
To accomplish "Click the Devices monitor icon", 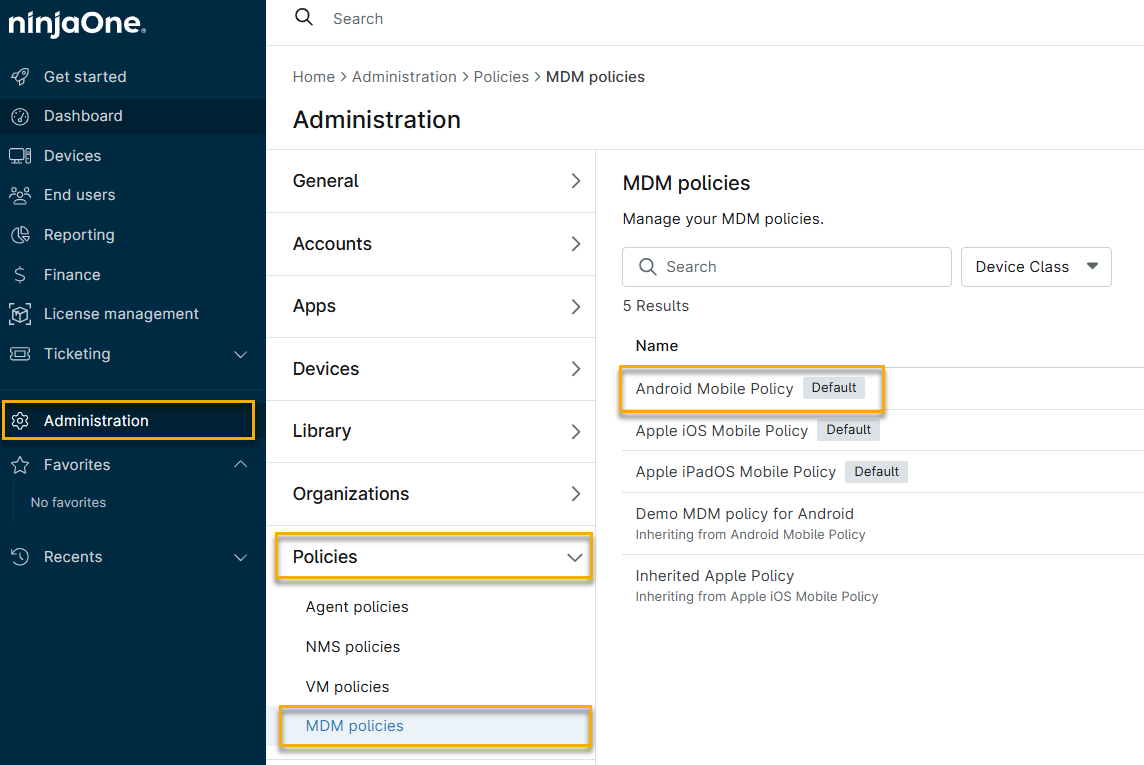I will pyautogui.click(x=20, y=156).
